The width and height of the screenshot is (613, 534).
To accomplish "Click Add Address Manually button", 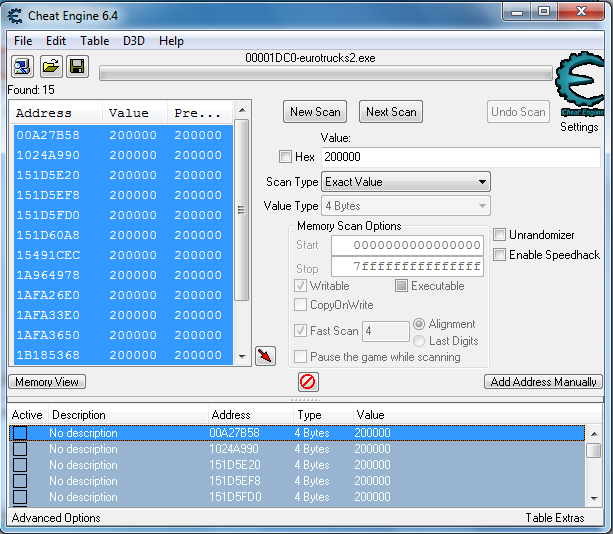I will click(543, 382).
